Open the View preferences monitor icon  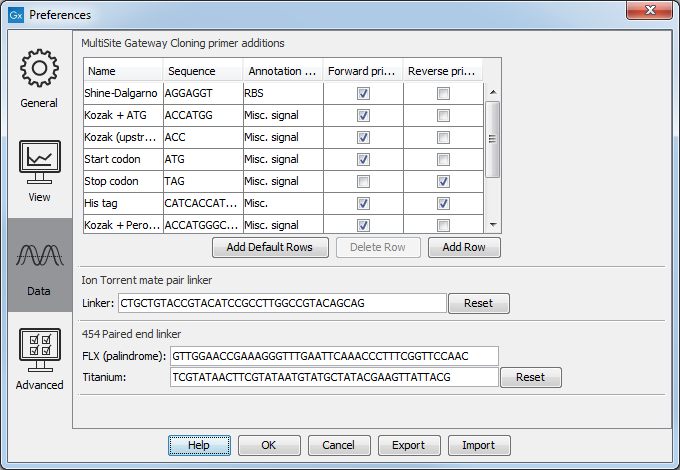coord(39,162)
